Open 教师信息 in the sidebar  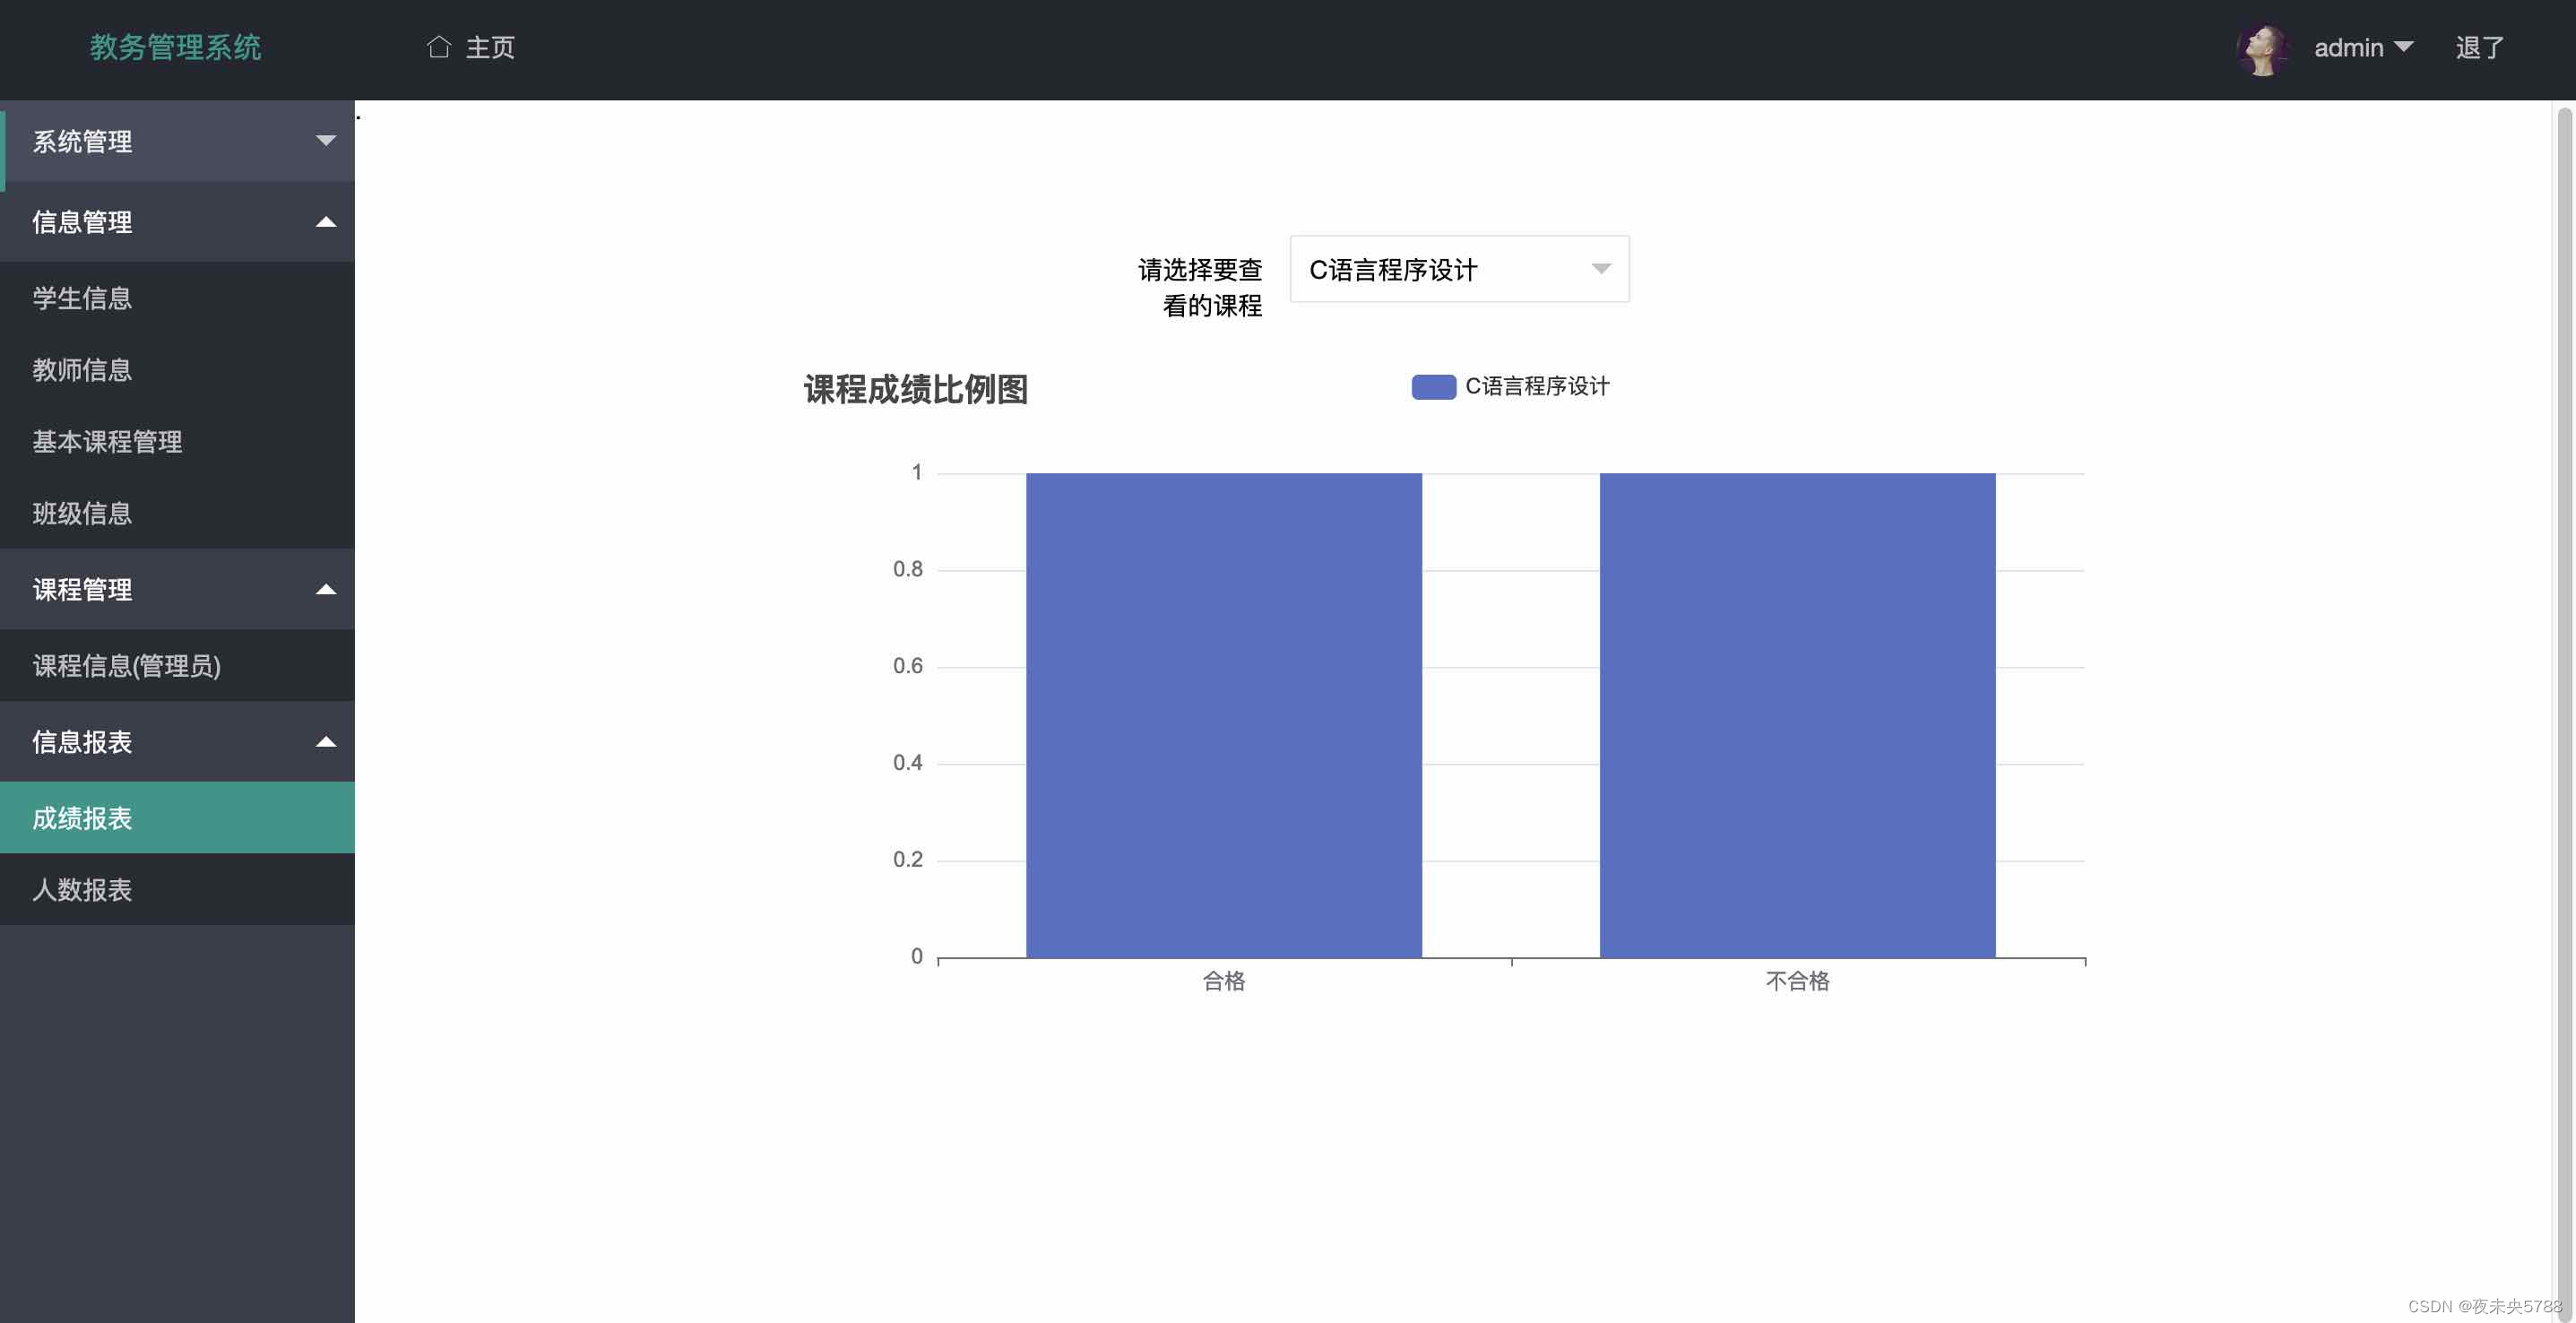pyautogui.click(x=178, y=370)
